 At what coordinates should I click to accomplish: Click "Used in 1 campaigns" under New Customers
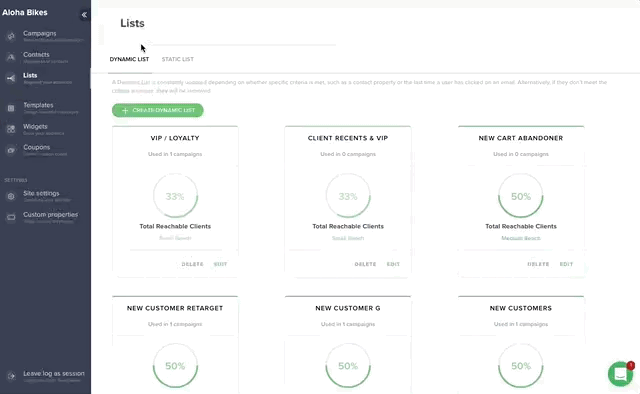tap(521, 324)
